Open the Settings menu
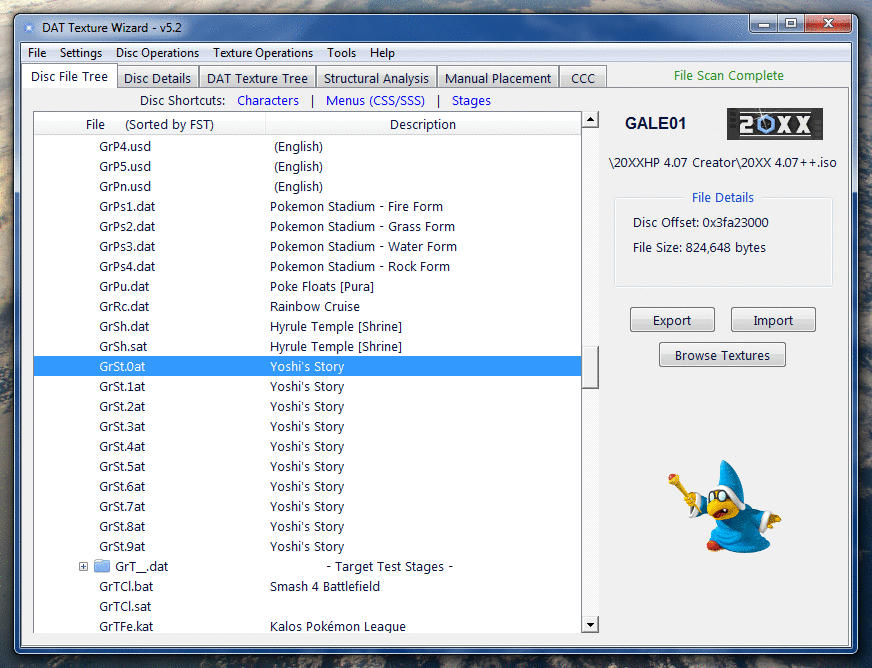Viewport: 872px width, 668px height. click(x=81, y=53)
